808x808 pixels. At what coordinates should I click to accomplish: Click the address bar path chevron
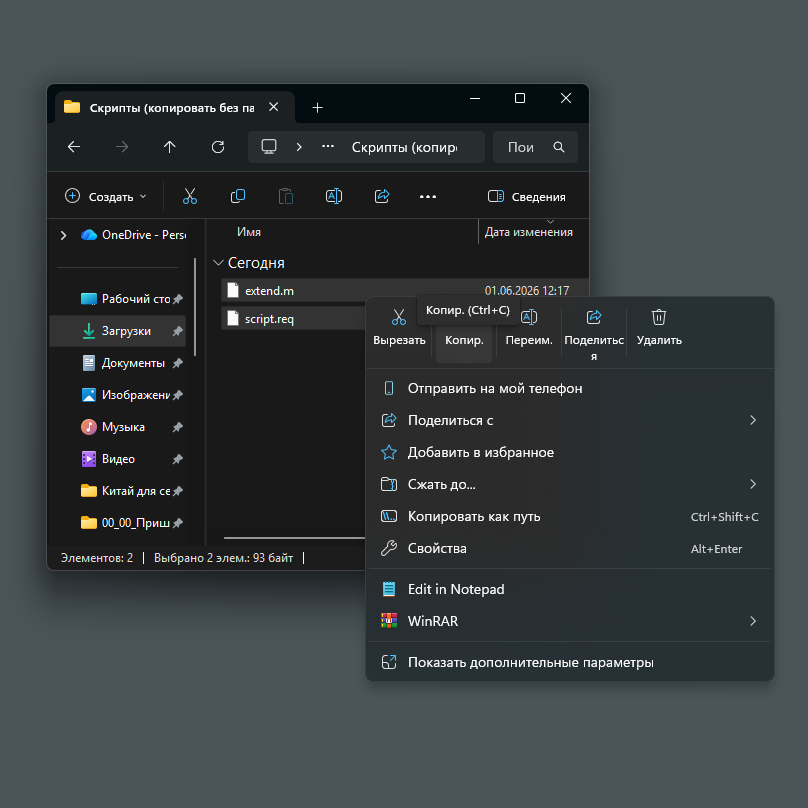[x=299, y=147]
